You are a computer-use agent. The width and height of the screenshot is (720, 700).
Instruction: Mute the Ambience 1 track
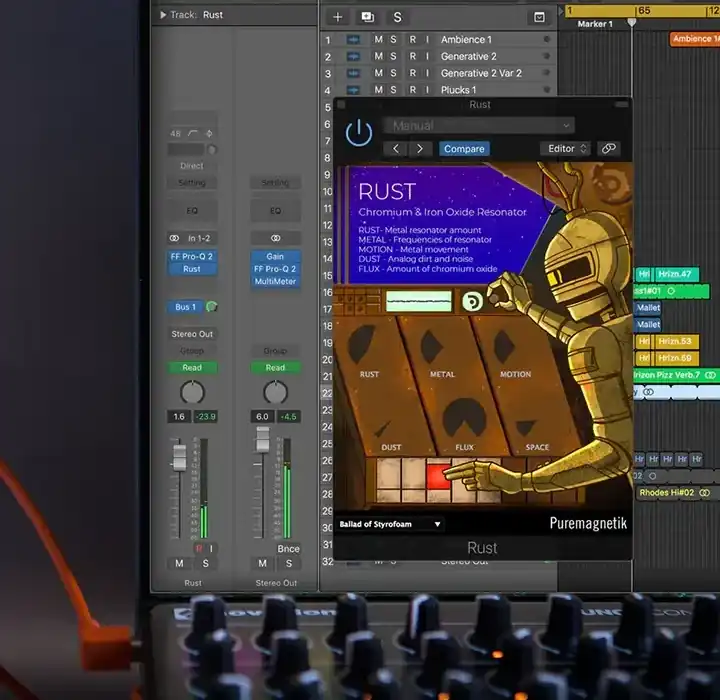378,40
